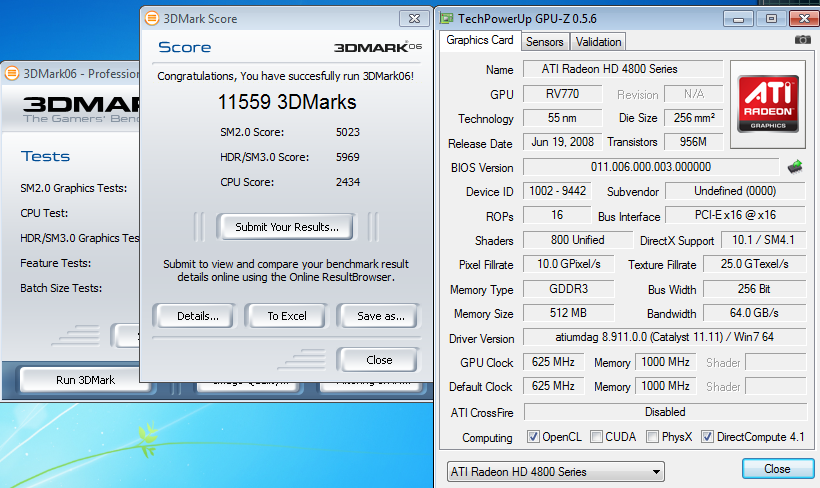Click the ATI CrossFire Disabled field

(x=665, y=412)
